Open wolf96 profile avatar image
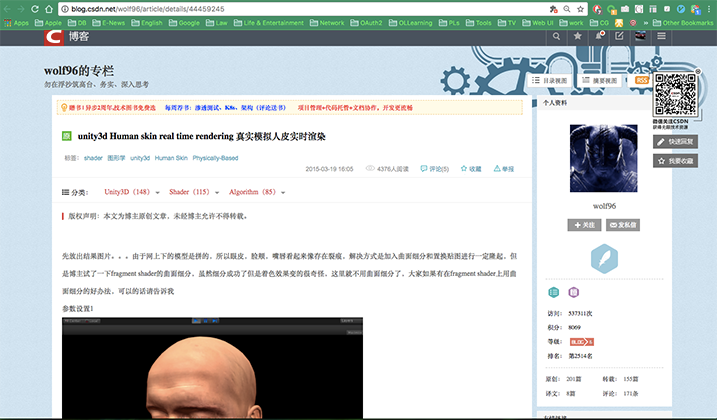The width and height of the screenshot is (717, 420). 604,158
